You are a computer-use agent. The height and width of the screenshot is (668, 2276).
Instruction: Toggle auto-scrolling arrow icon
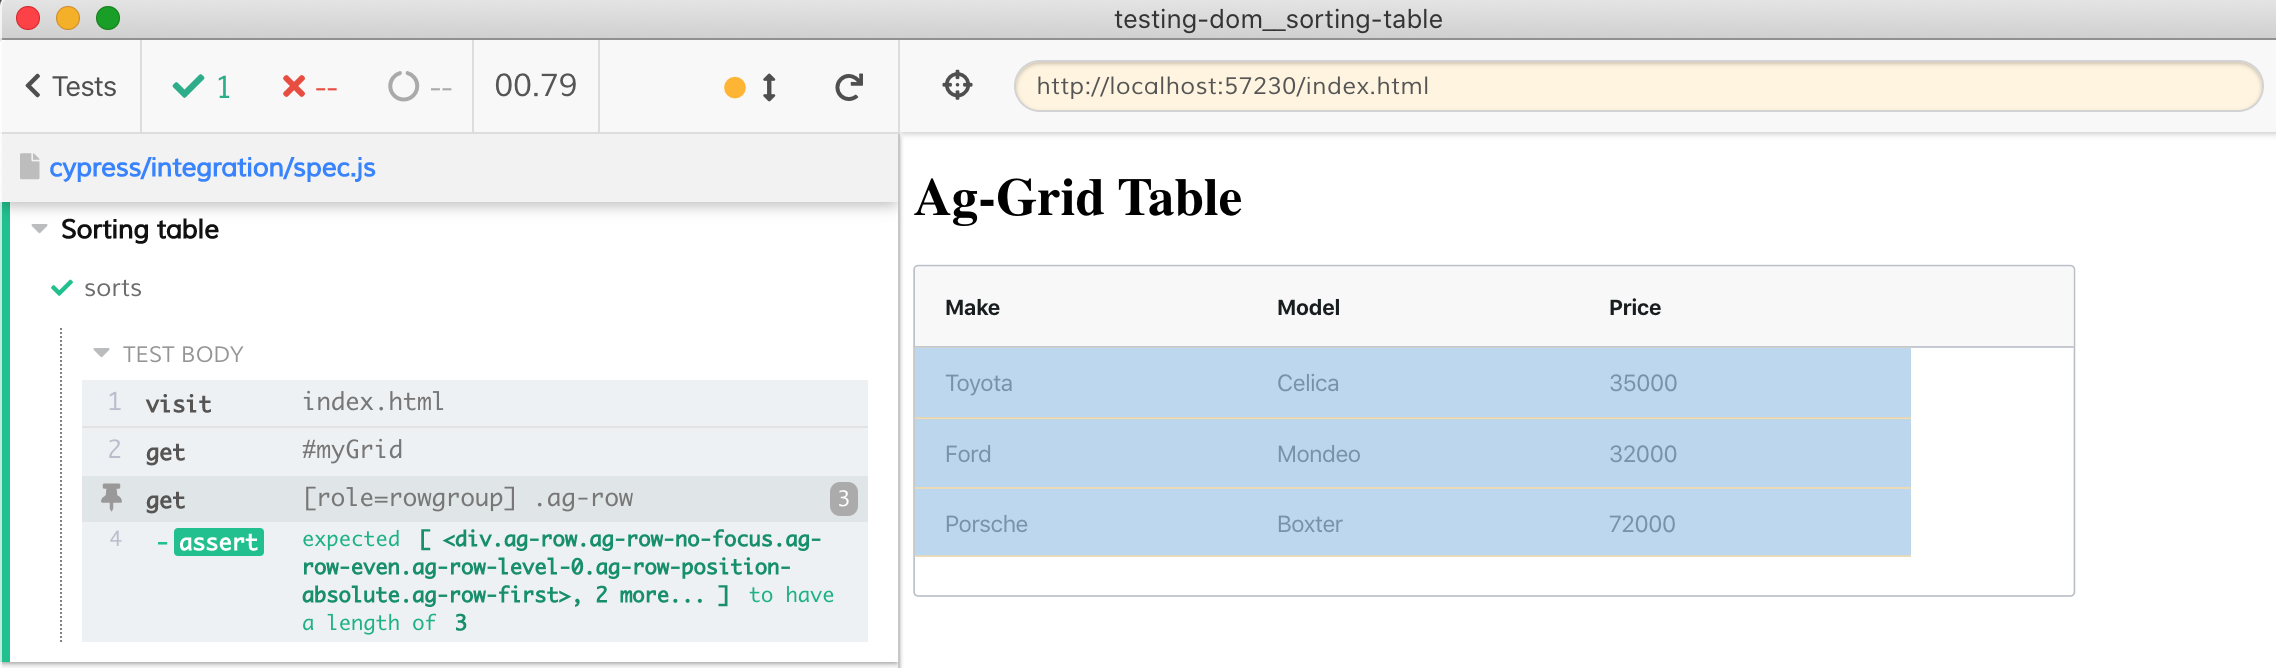click(769, 87)
